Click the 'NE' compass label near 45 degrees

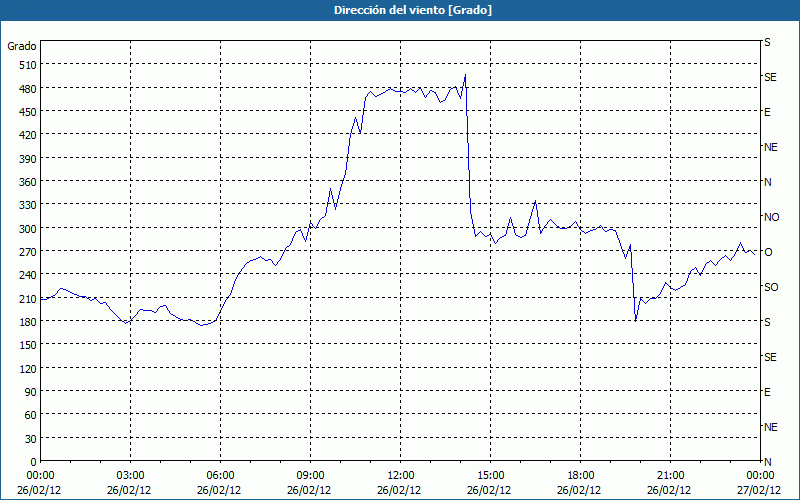point(771,427)
